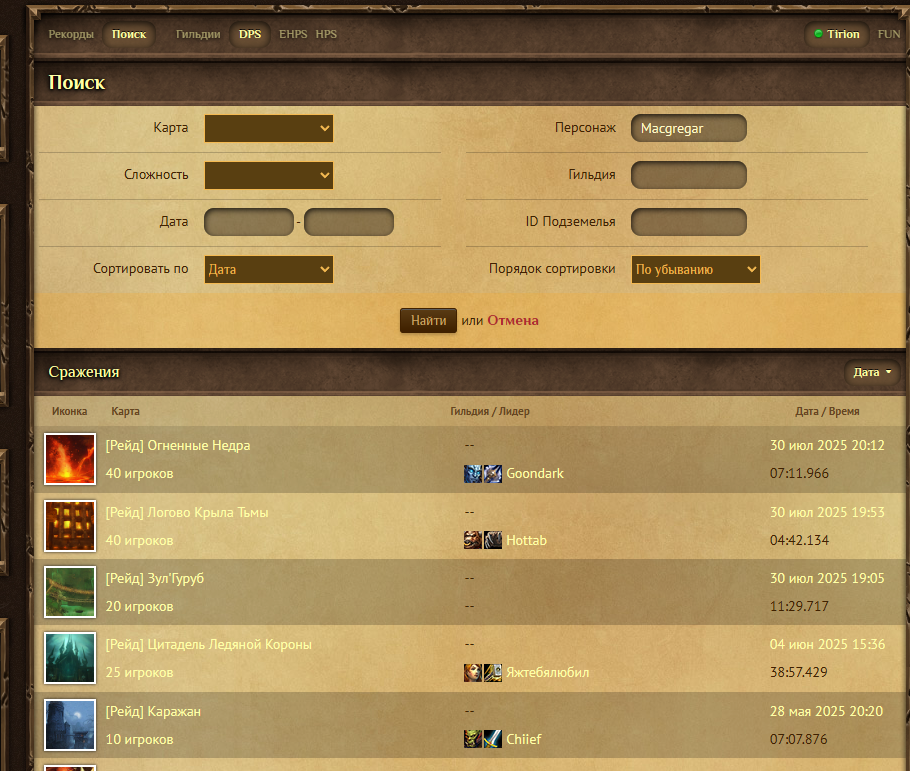
Task: Click the Отмена link
Action: pyautogui.click(x=513, y=320)
